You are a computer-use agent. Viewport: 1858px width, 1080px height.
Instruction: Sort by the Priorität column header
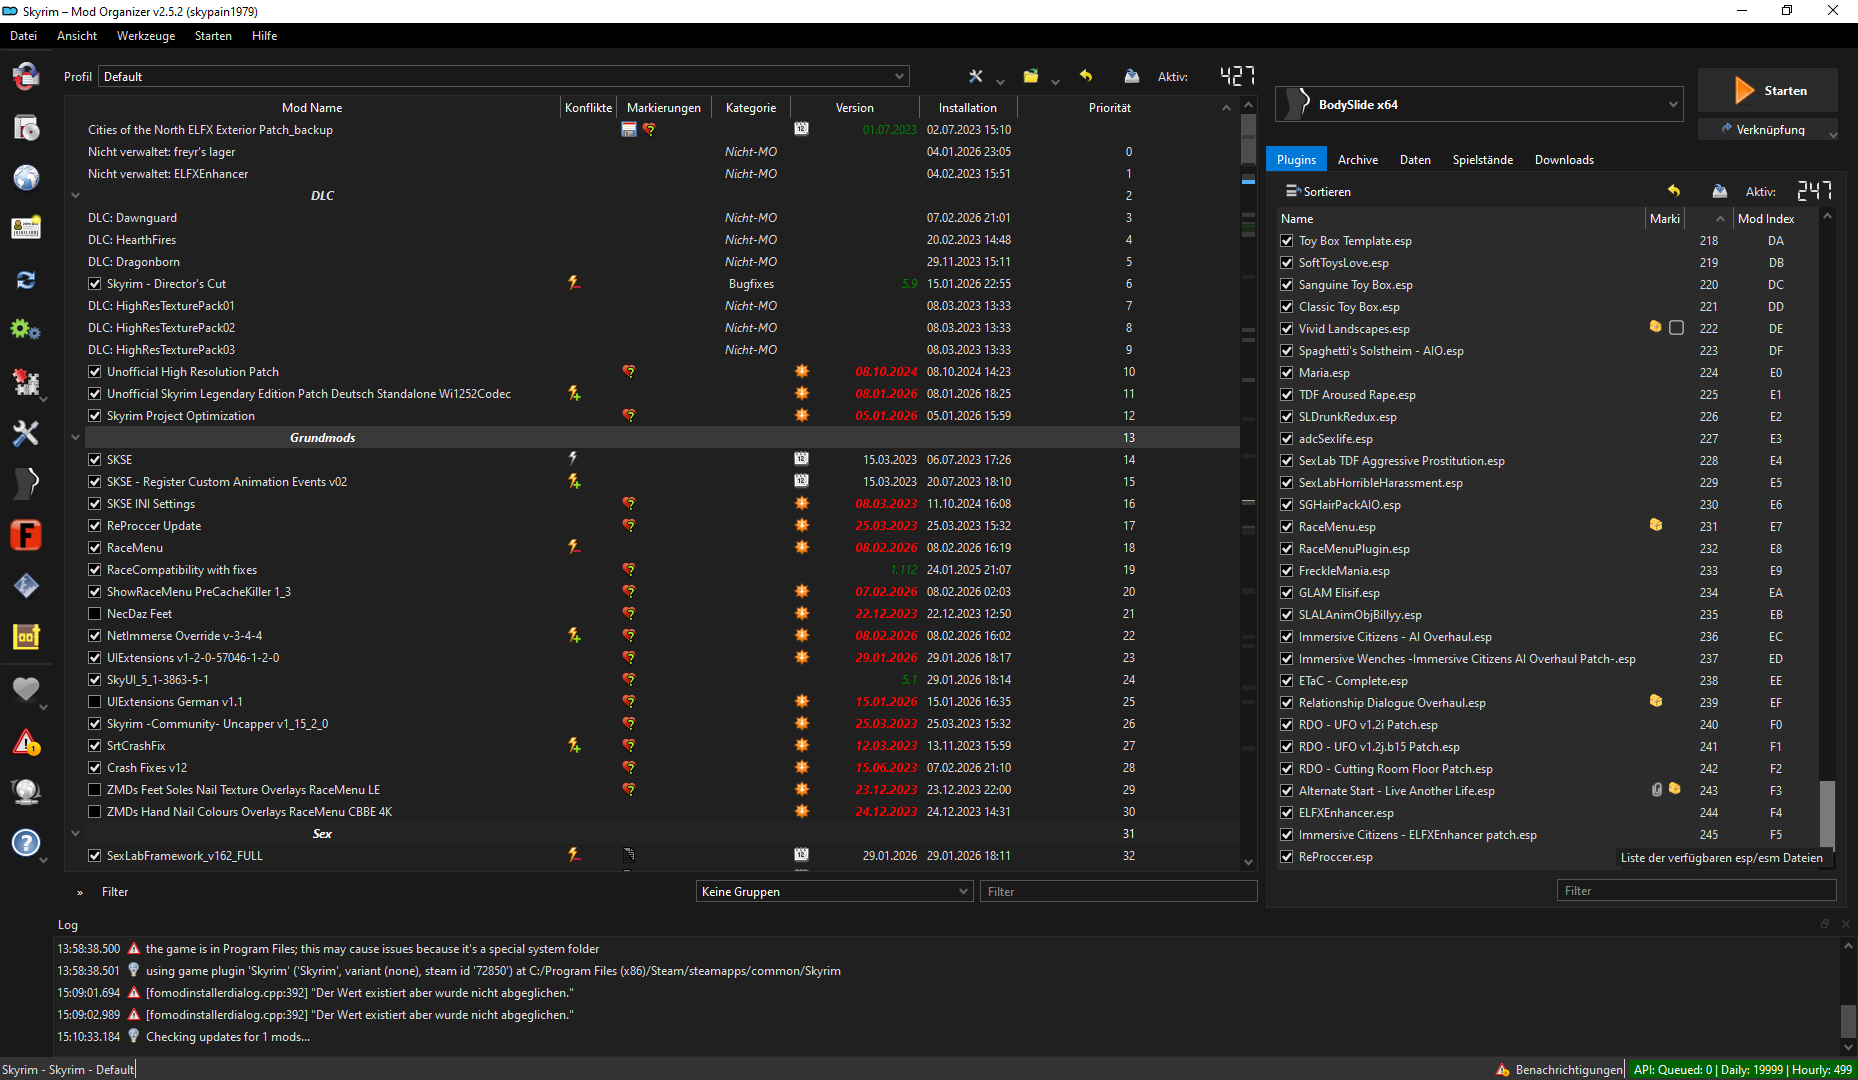point(1110,108)
